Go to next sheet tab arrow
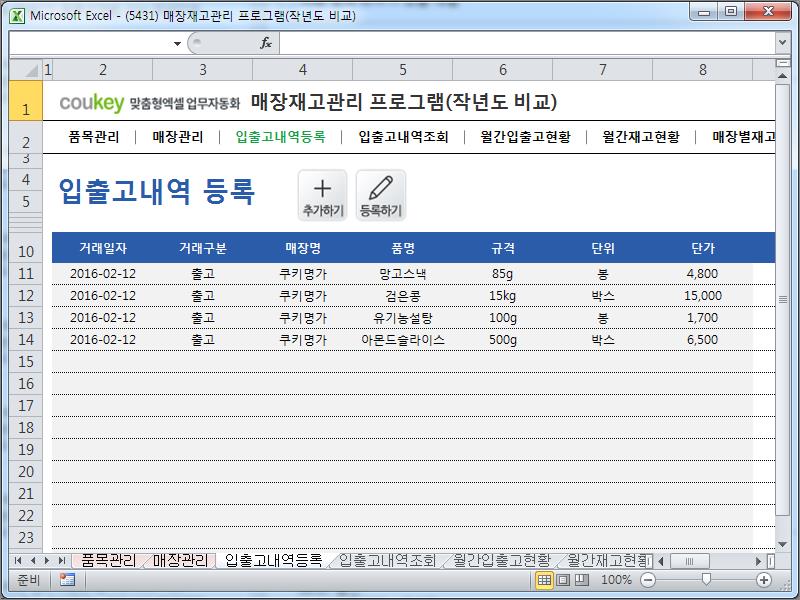 pyautogui.click(x=47, y=561)
